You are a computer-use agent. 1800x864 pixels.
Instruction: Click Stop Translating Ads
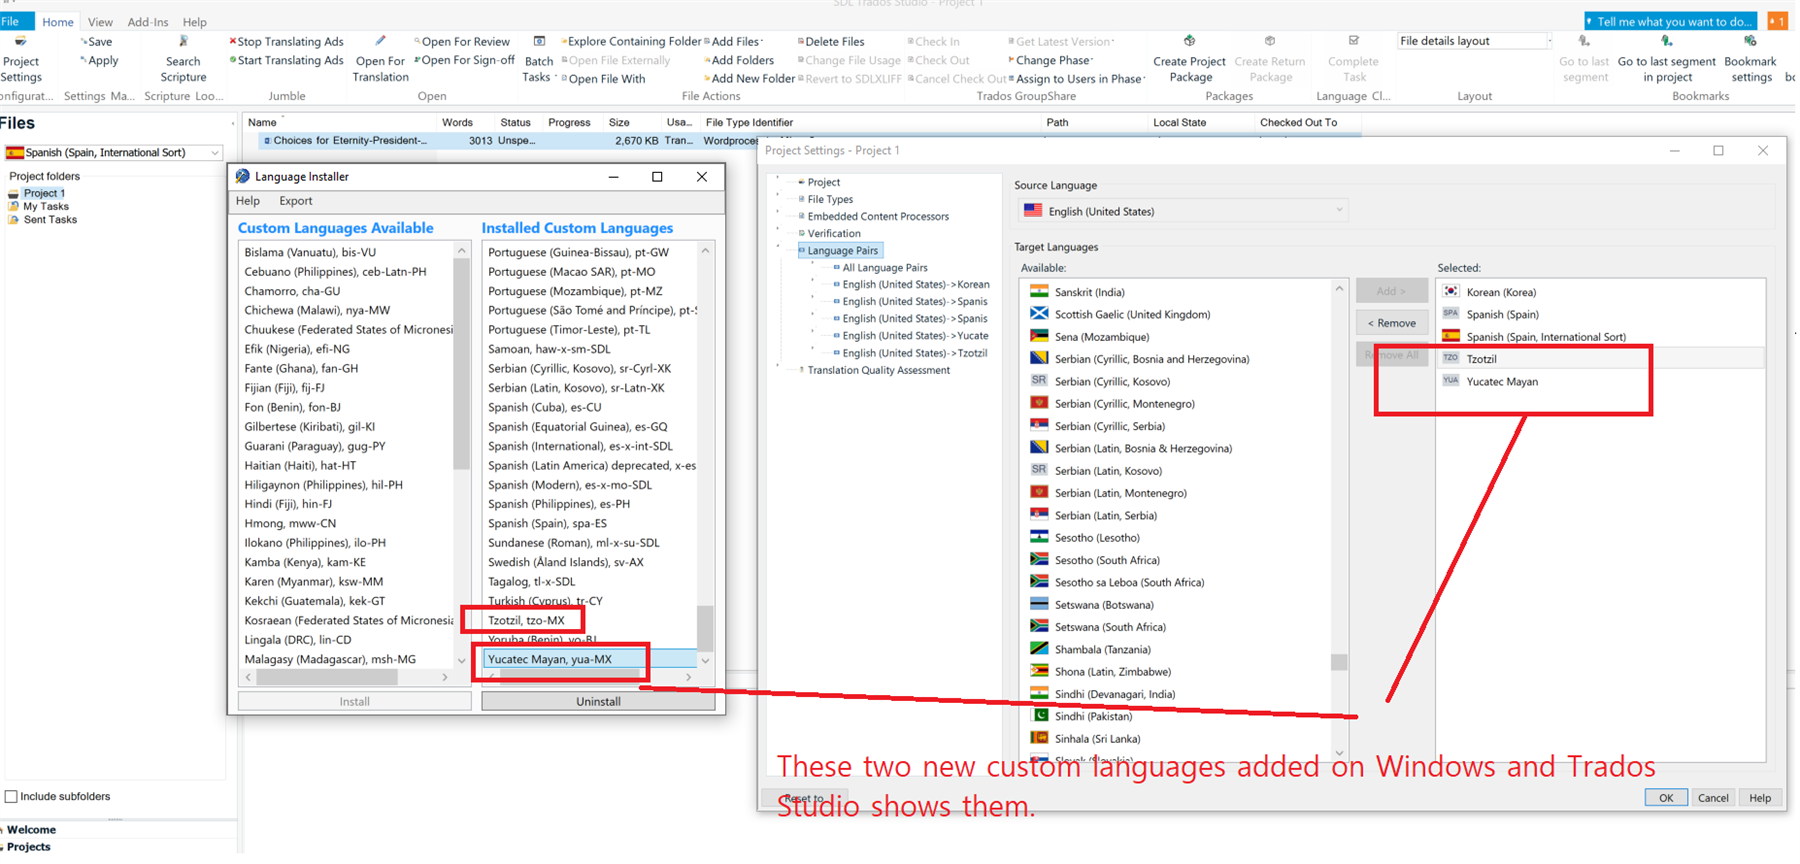tap(287, 42)
